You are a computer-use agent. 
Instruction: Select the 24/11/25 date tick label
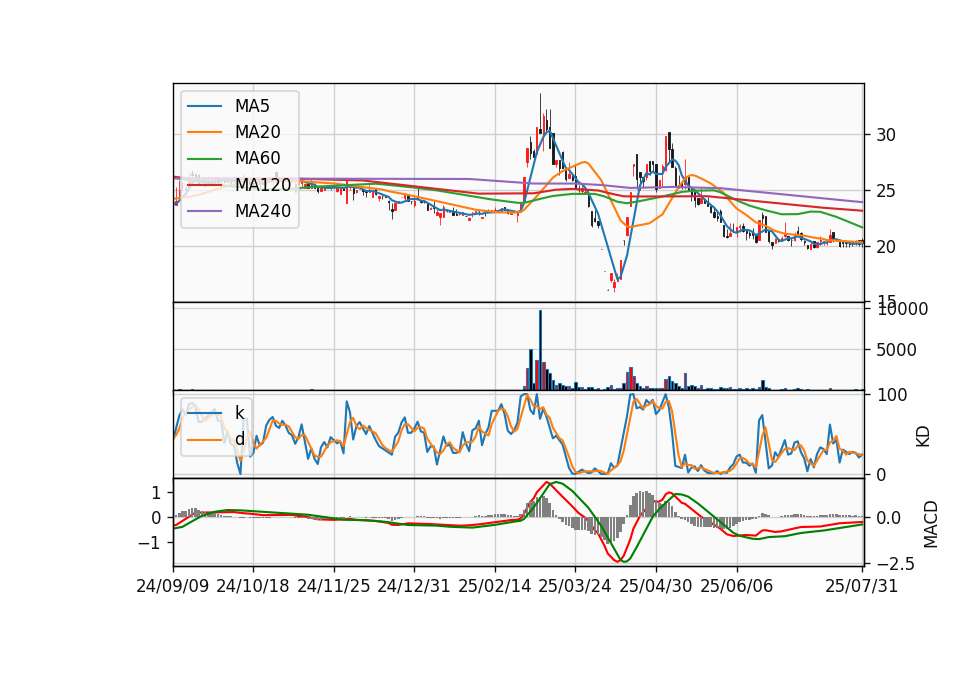334,586
